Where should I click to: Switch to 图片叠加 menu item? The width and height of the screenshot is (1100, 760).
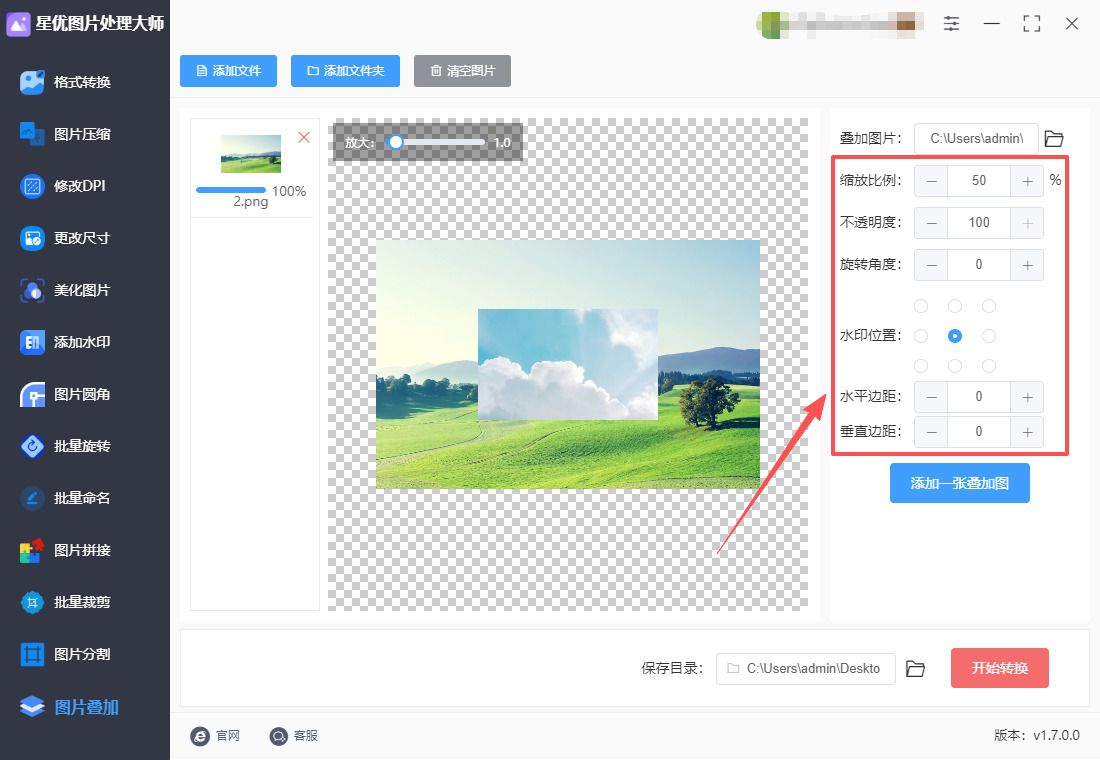click(x=85, y=707)
